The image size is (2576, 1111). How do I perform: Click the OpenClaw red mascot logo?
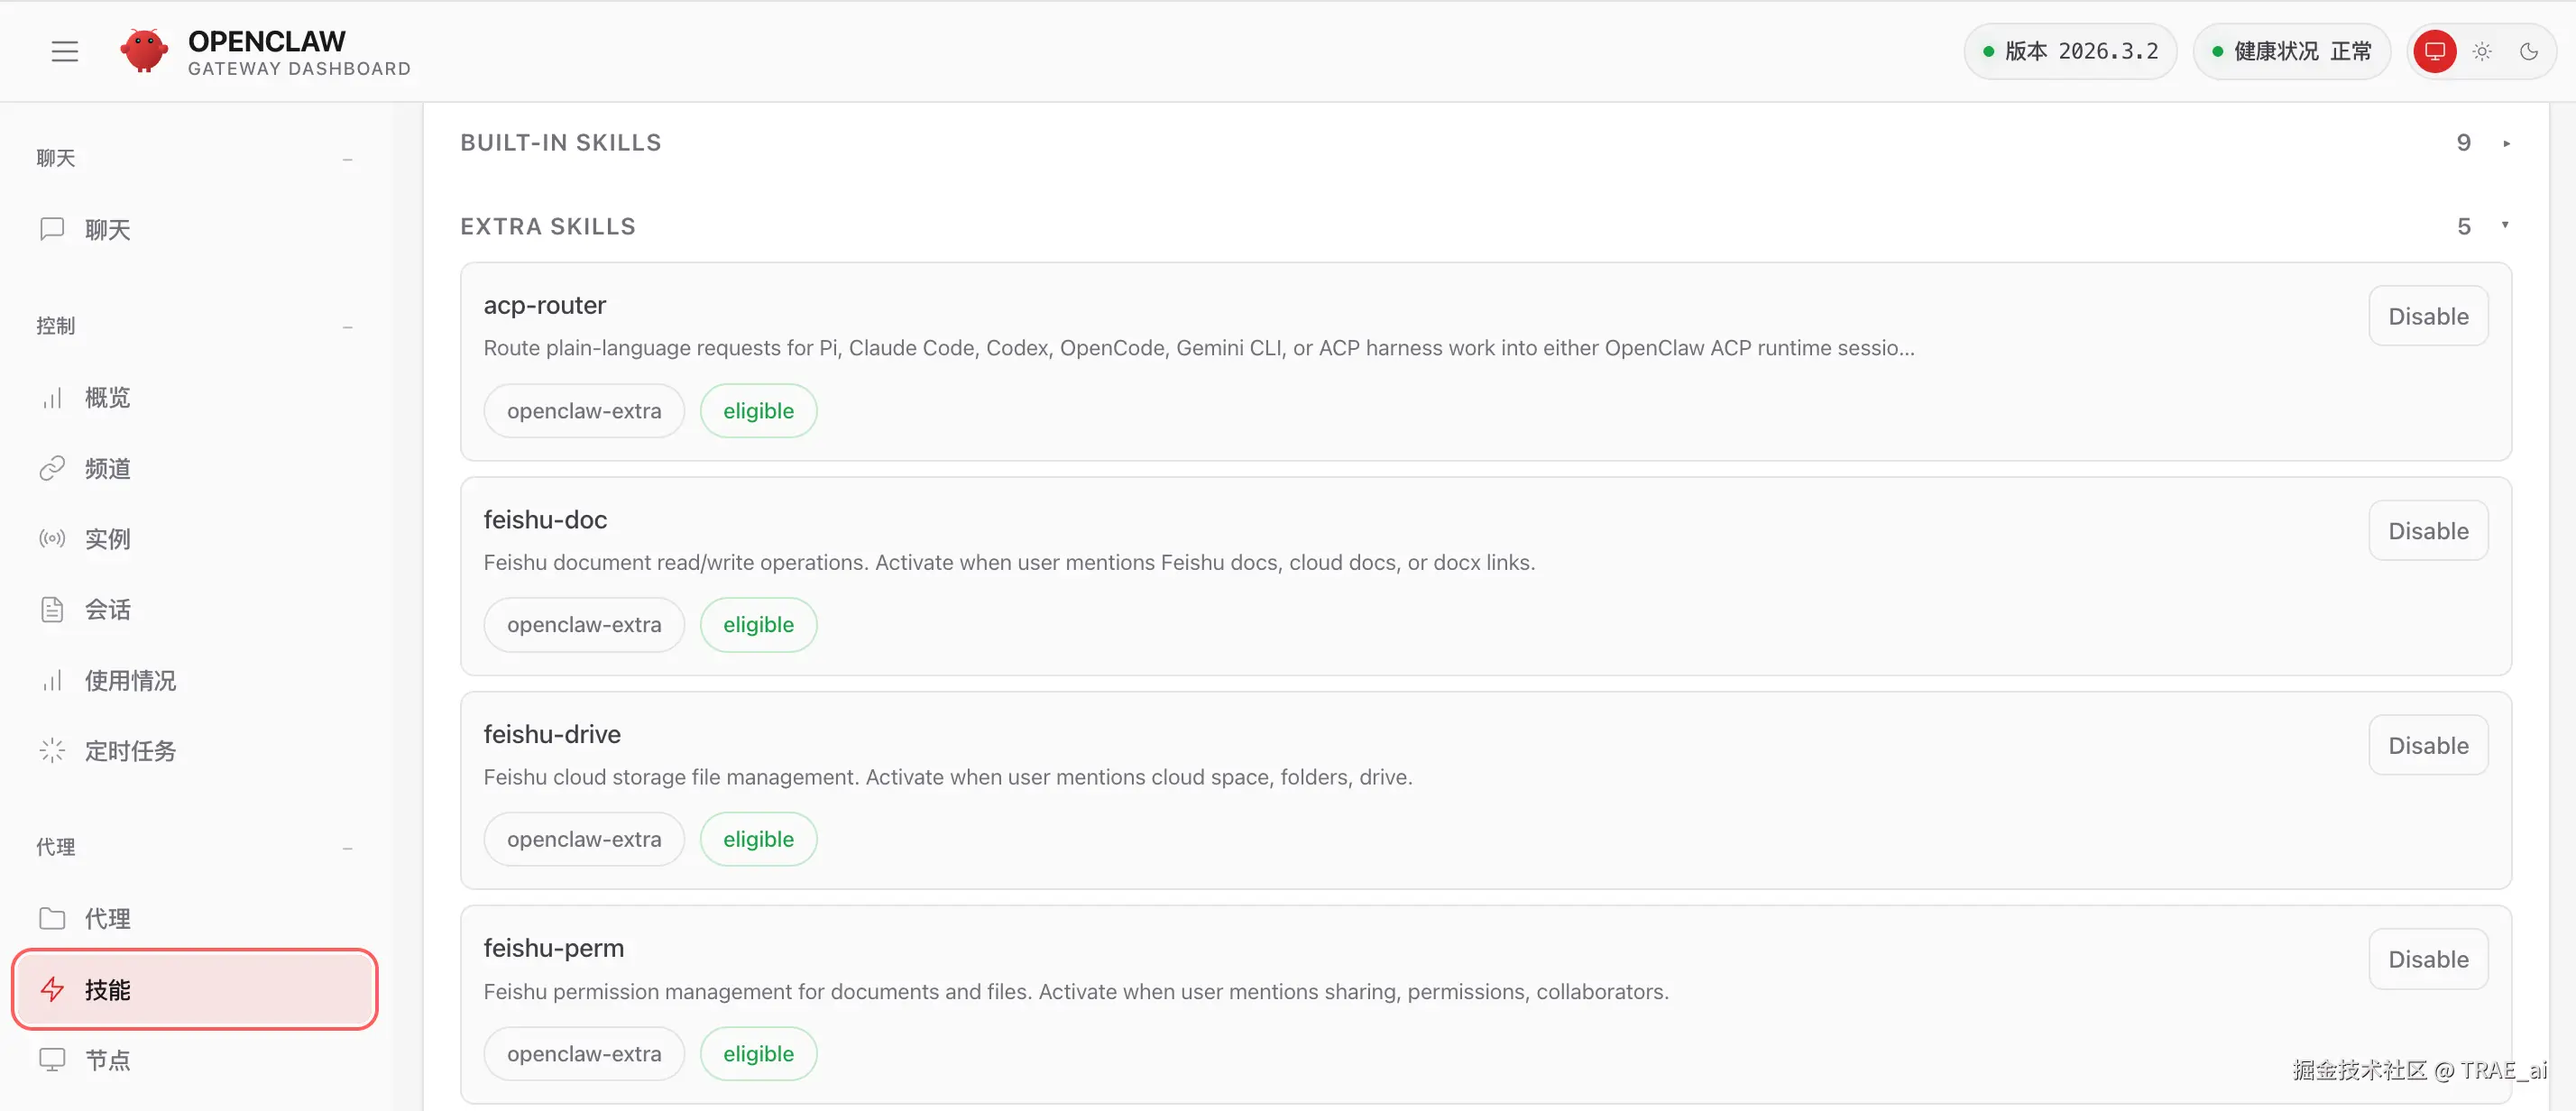[144, 51]
